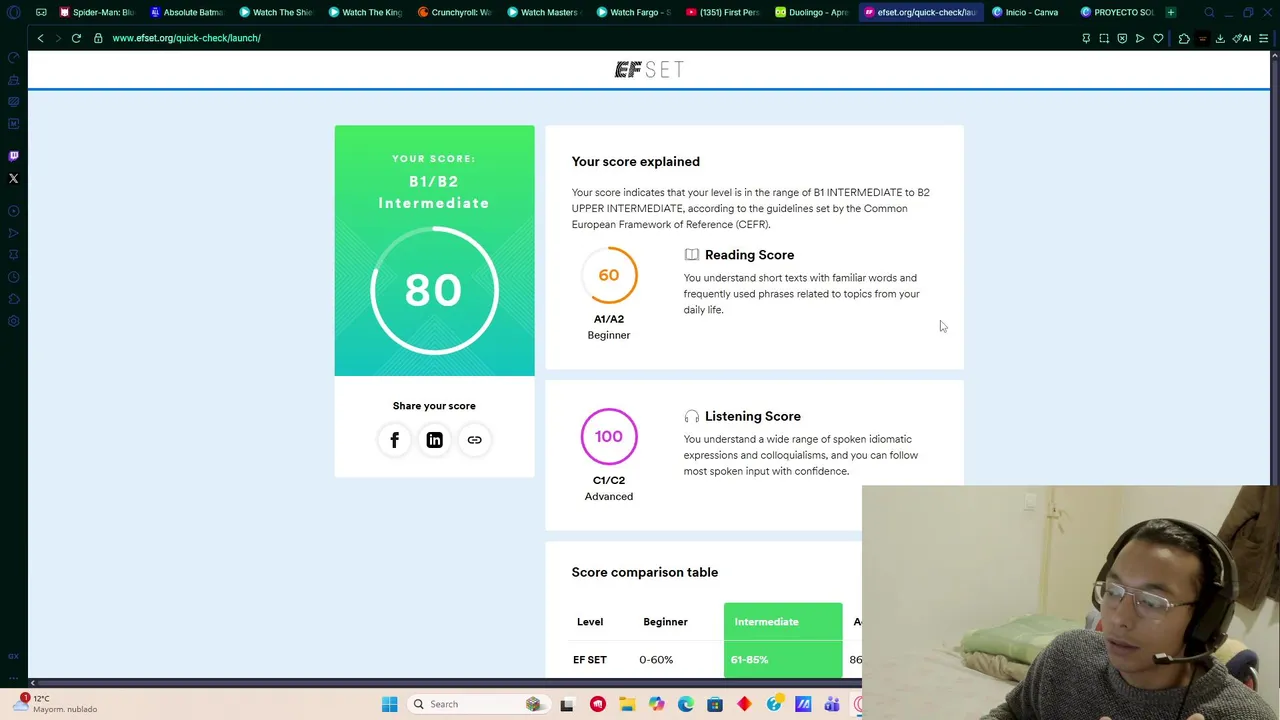Click the Intermediate column header
This screenshot has width=1280, height=720.
(x=783, y=622)
